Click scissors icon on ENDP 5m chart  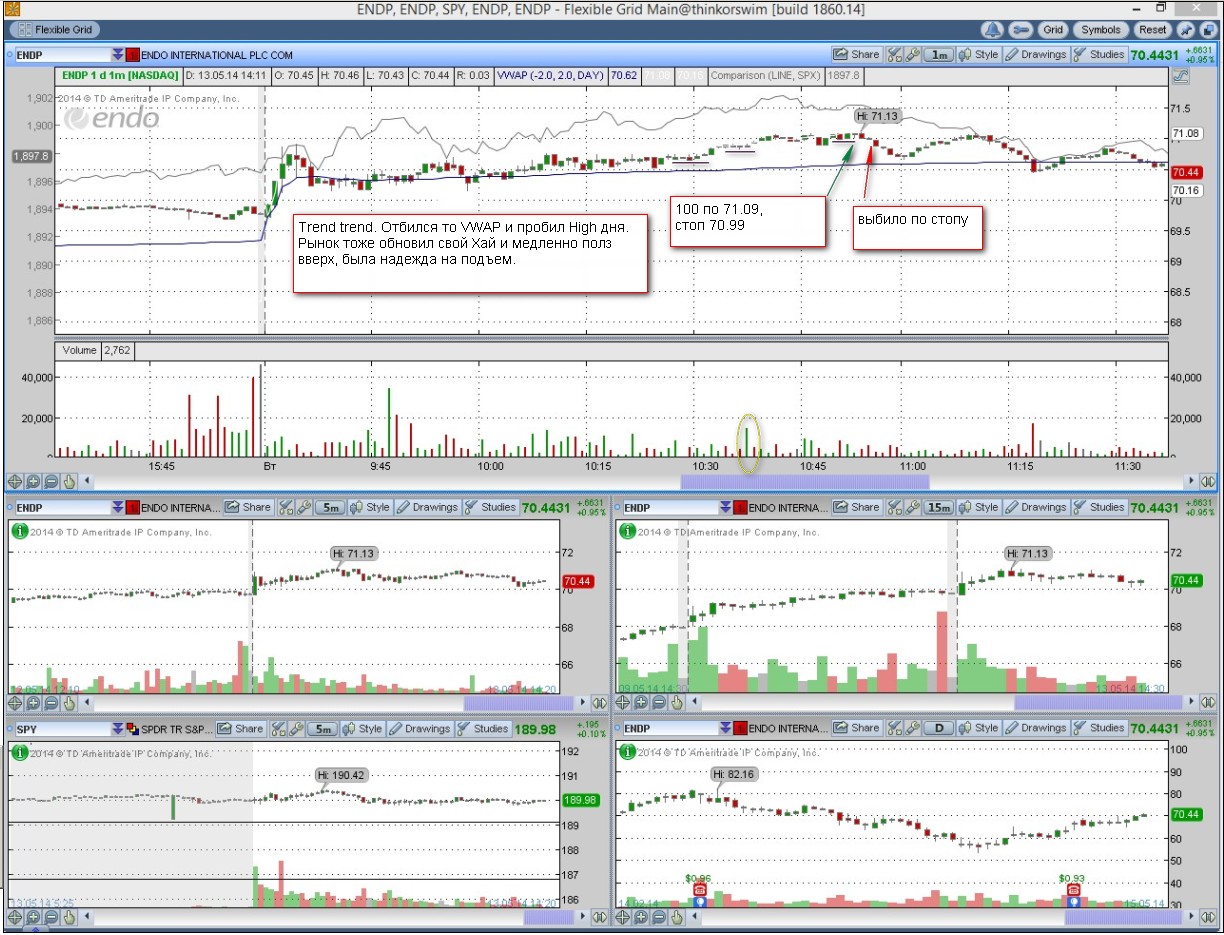[x=285, y=507]
